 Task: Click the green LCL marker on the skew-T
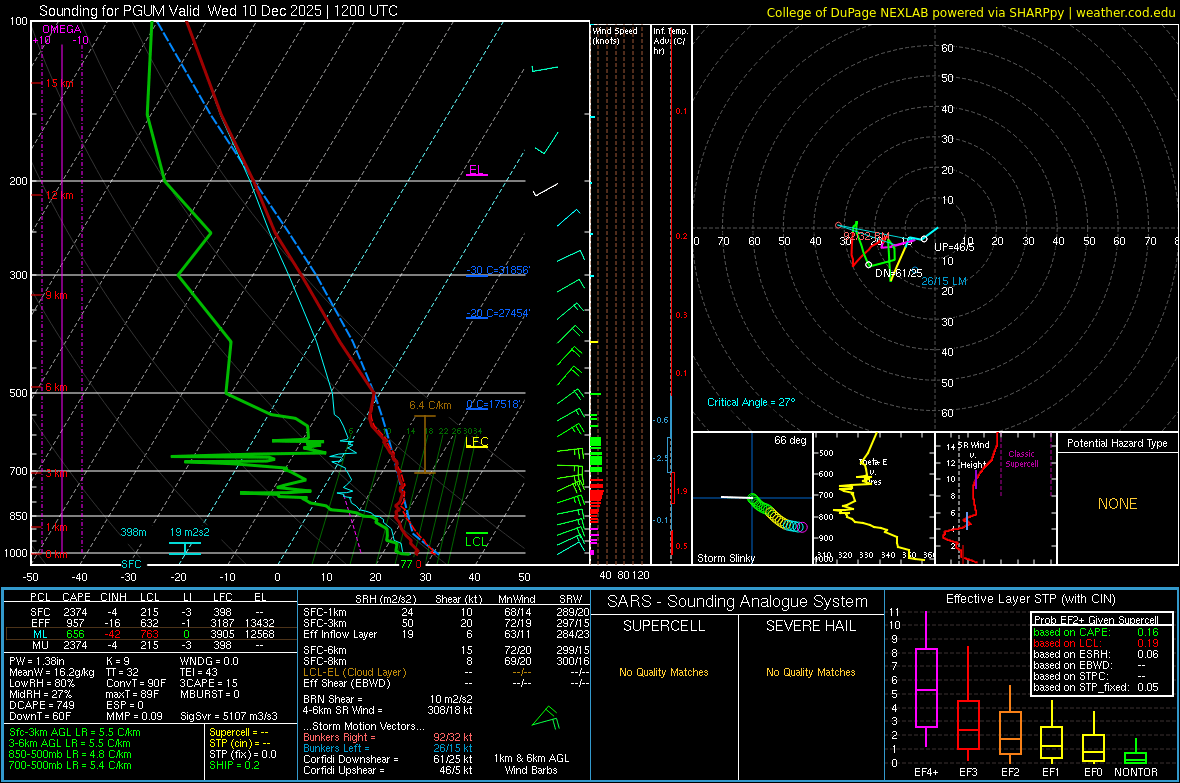click(476, 541)
